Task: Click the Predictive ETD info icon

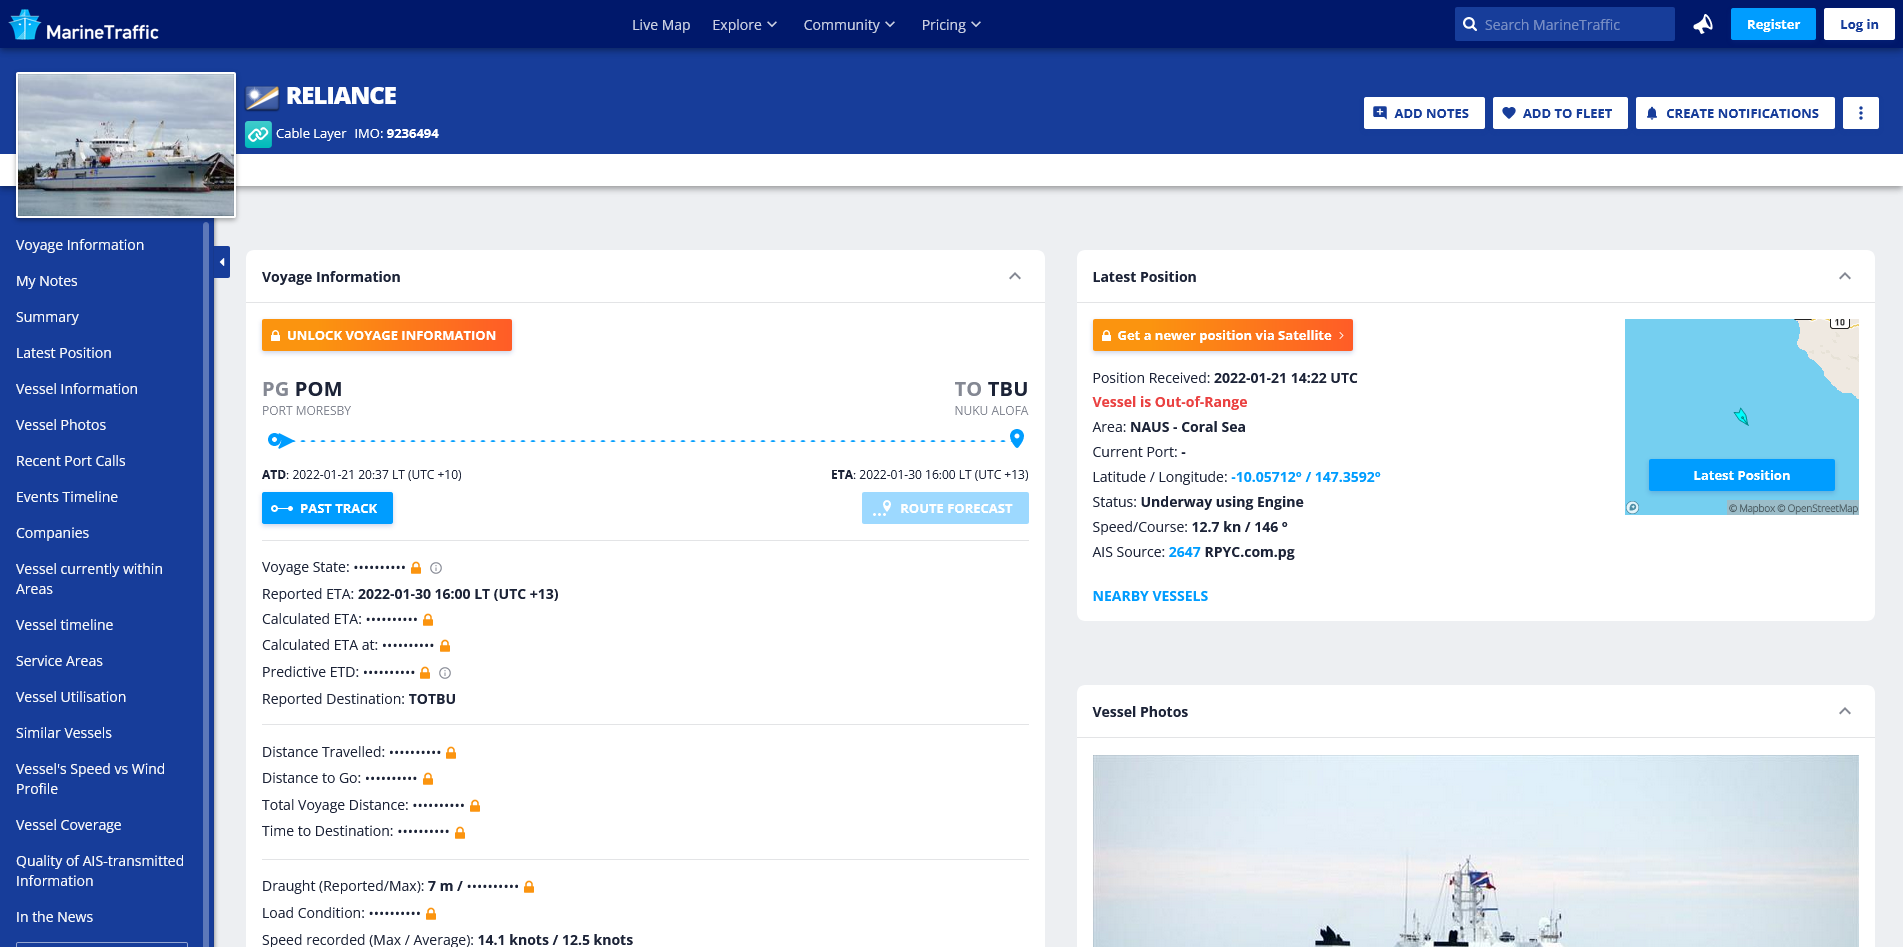Action: 445,673
